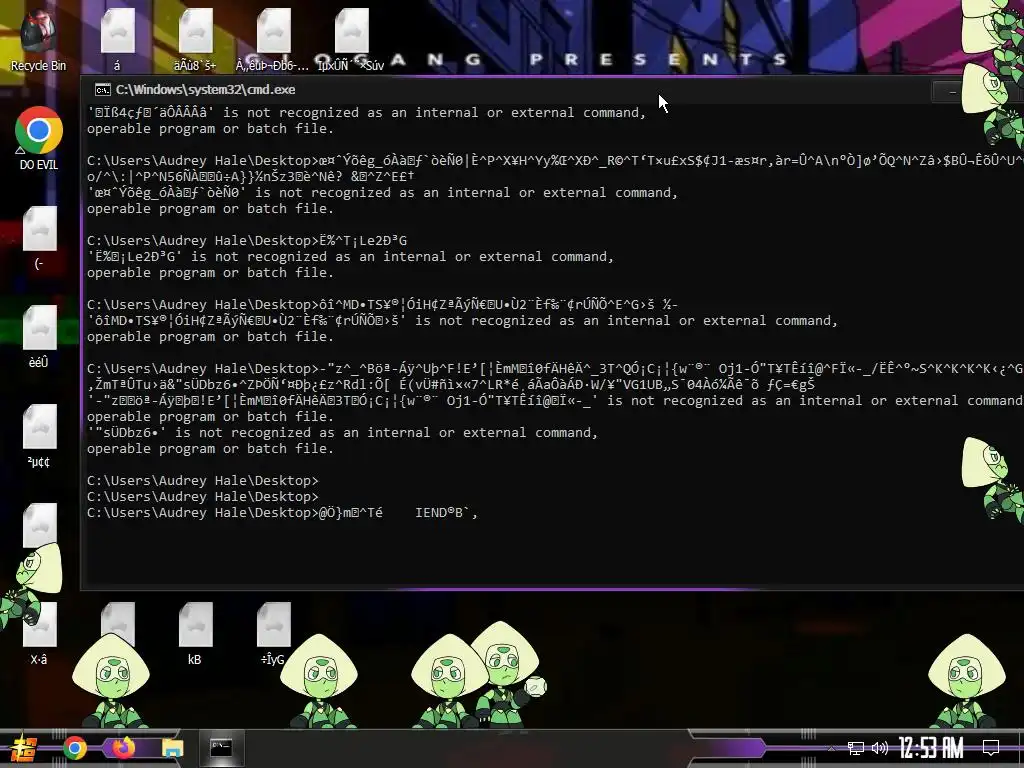Open the notification center icon

click(991, 748)
